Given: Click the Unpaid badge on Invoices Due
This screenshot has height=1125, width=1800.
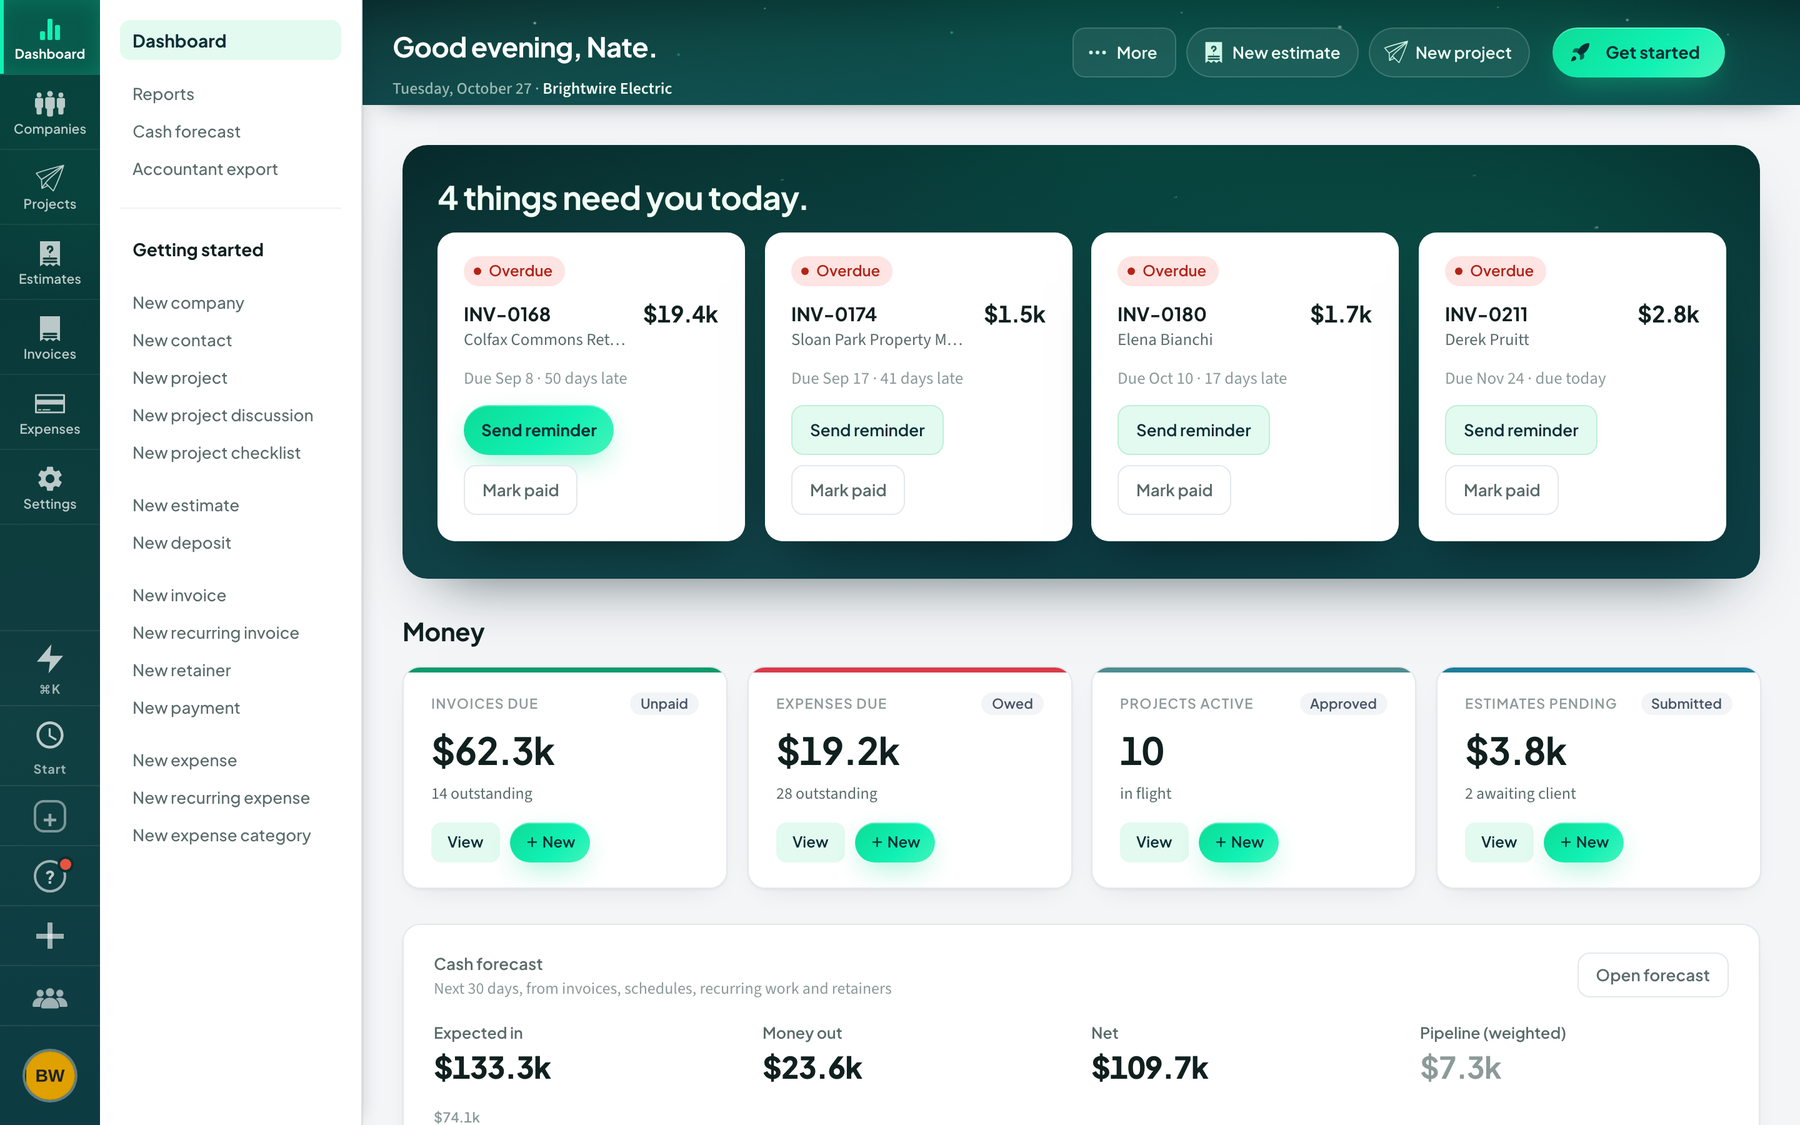Looking at the screenshot, I should click(664, 704).
